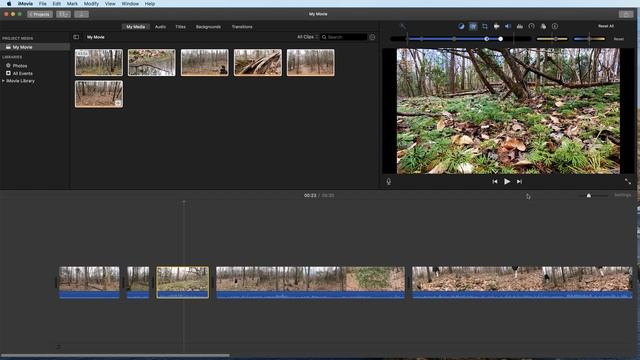Click the search field in media browser
Viewport: 640px width, 360px height.
[343, 37]
